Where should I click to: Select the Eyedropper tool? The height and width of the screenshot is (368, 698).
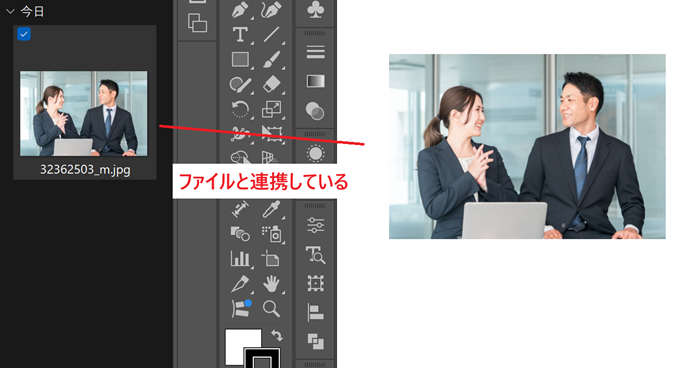272,209
